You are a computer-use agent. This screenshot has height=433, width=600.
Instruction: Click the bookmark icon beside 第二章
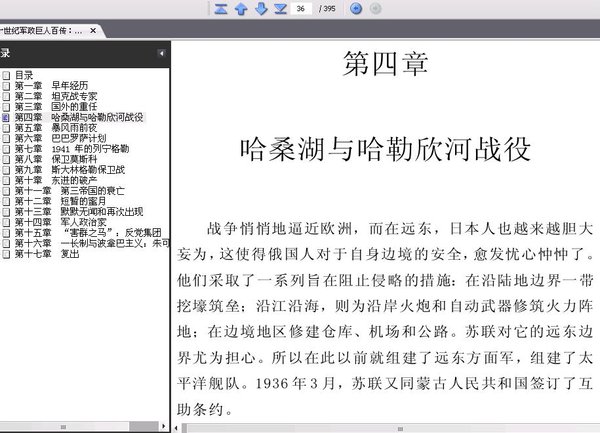[x=6, y=96]
